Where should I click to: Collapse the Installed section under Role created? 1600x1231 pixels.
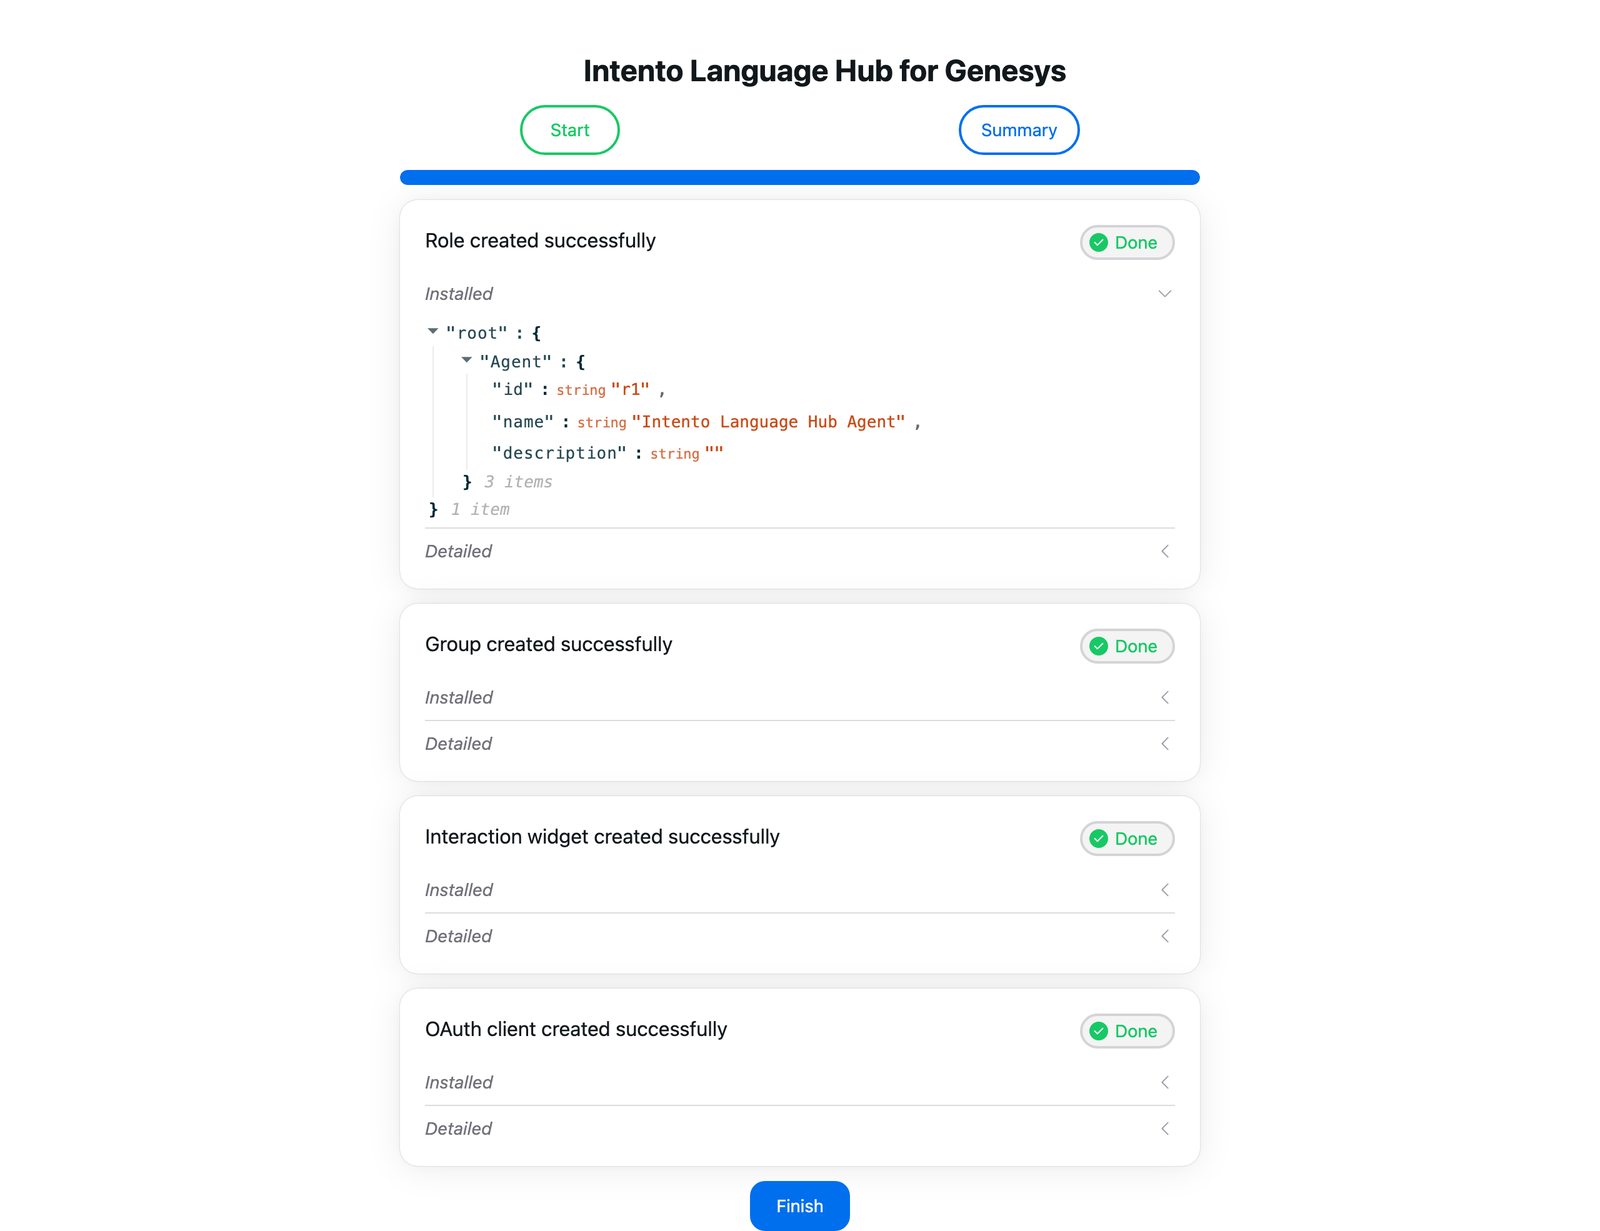(799, 294)
